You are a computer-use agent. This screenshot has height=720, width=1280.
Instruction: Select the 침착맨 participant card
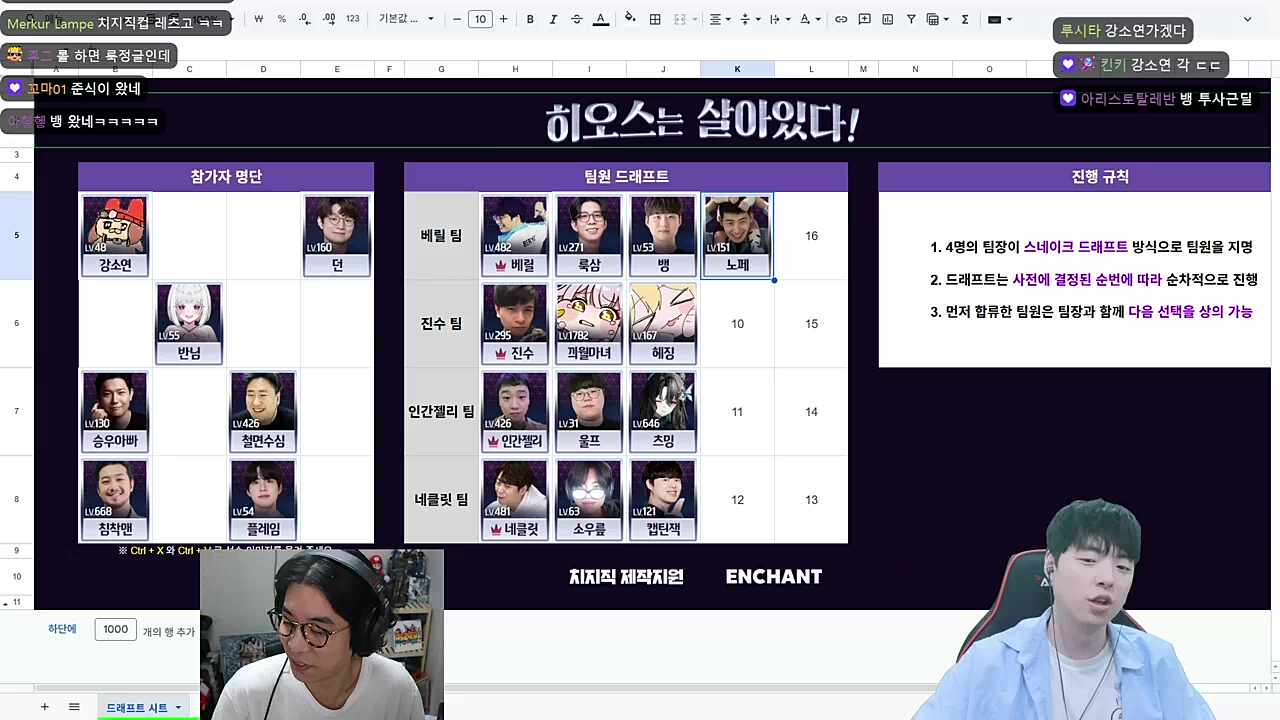coord(116,500)
